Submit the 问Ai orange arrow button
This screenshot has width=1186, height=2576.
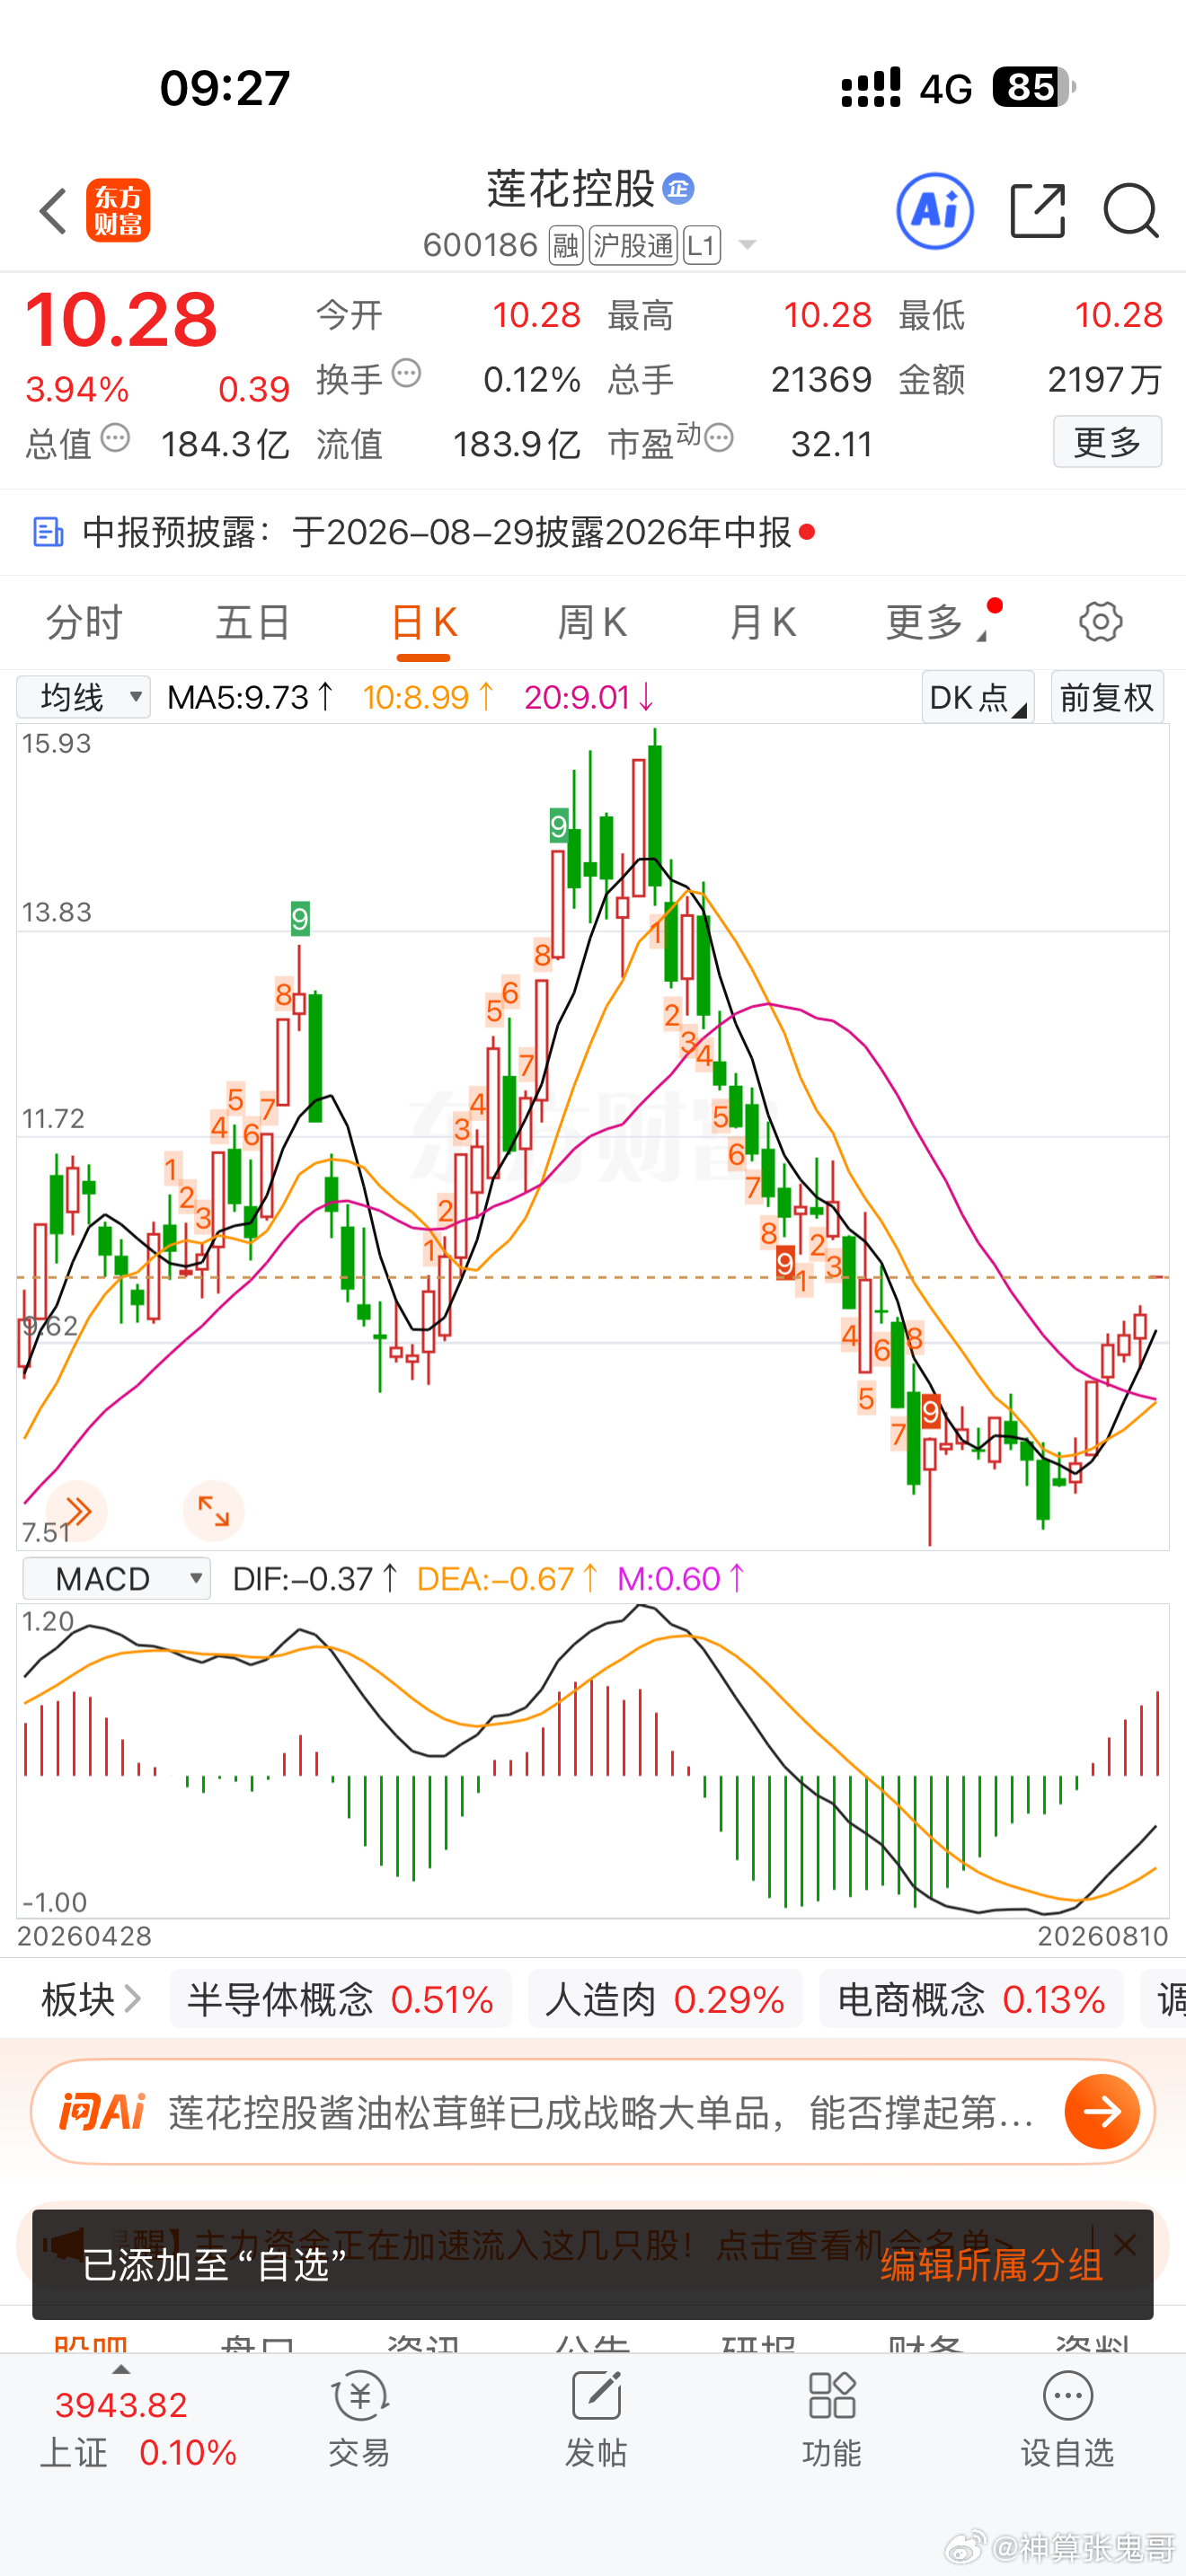pos(1102,2112)
